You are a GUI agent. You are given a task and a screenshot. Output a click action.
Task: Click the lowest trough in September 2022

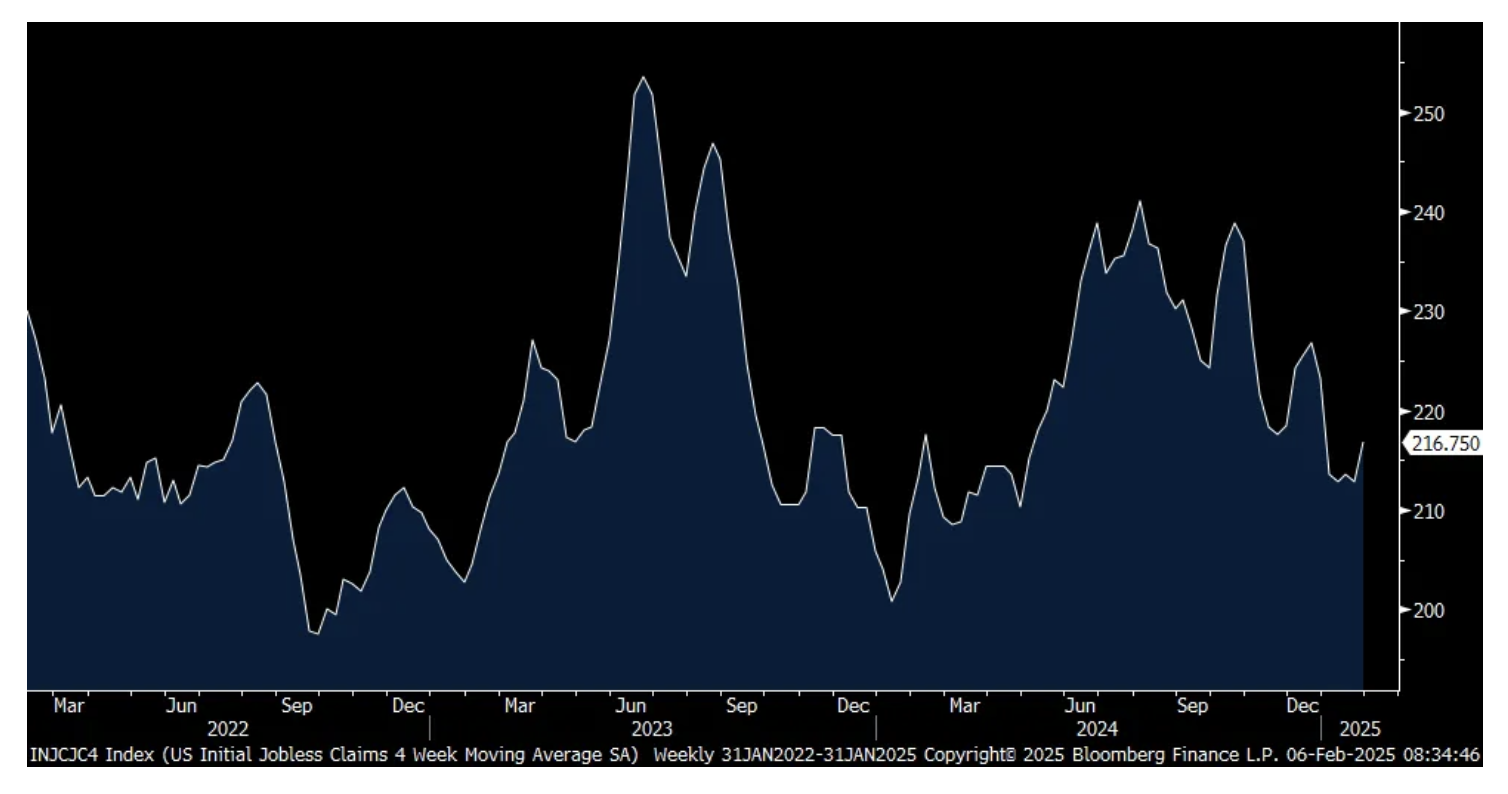coord(317,633)
